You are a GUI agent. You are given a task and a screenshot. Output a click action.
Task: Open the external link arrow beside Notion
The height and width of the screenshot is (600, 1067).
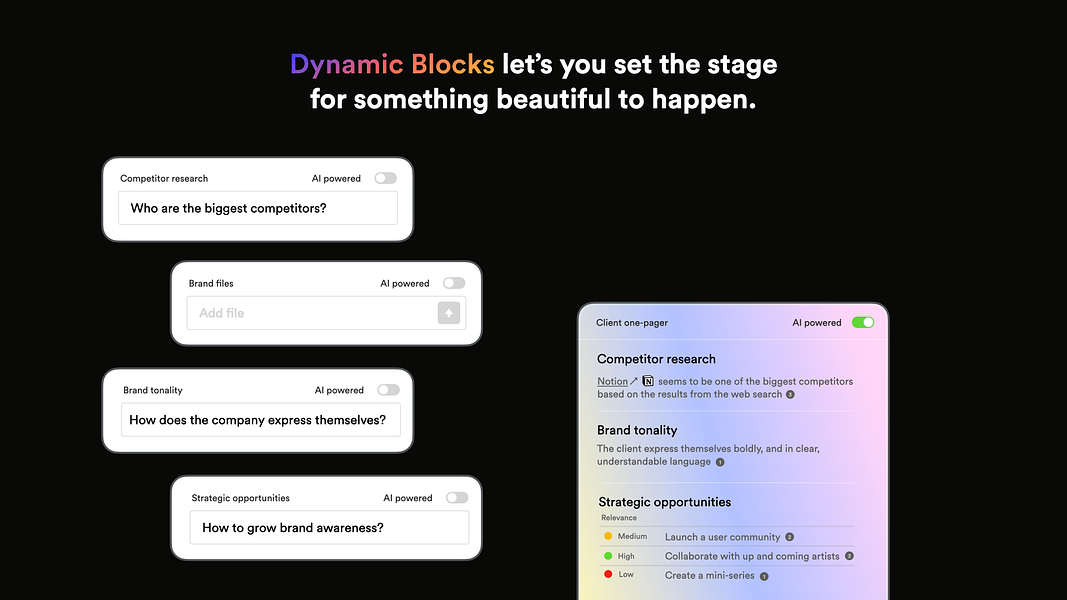point(634,381)
